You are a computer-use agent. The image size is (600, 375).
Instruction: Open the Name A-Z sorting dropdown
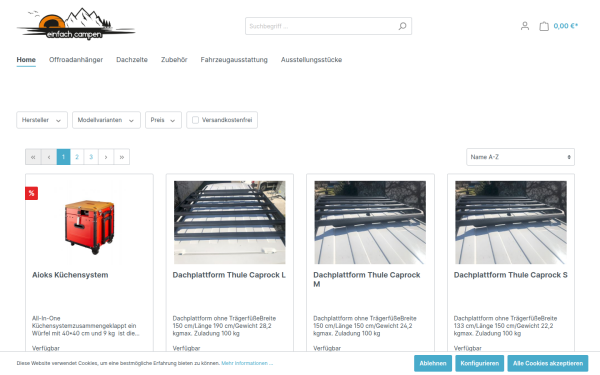520,157
